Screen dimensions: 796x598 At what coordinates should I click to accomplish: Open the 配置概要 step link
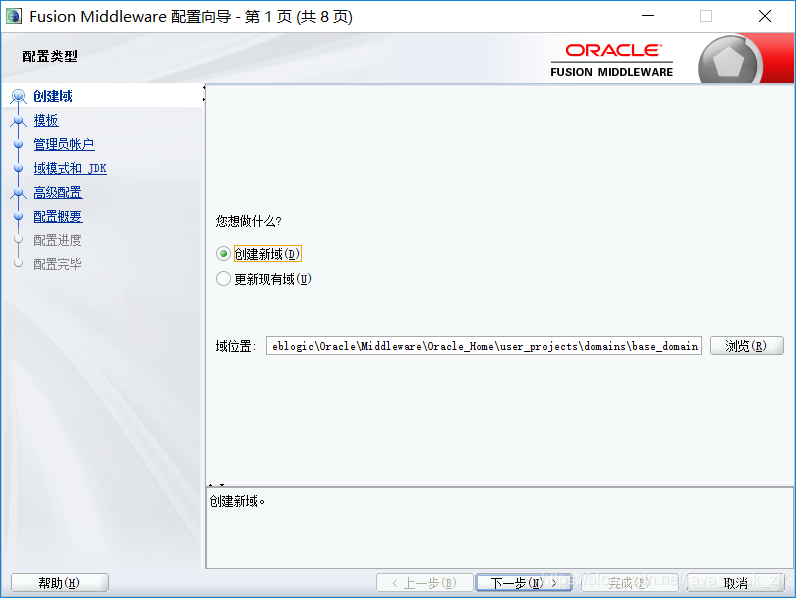coord(58,216)
